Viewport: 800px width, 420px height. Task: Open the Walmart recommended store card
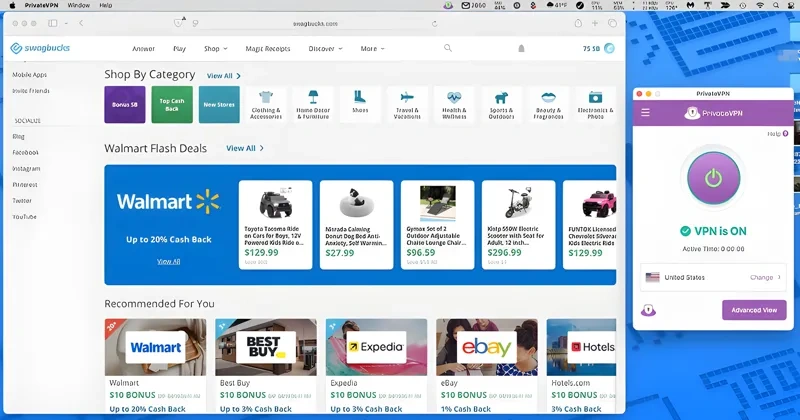pyautogui.click(x=156, y=366)
